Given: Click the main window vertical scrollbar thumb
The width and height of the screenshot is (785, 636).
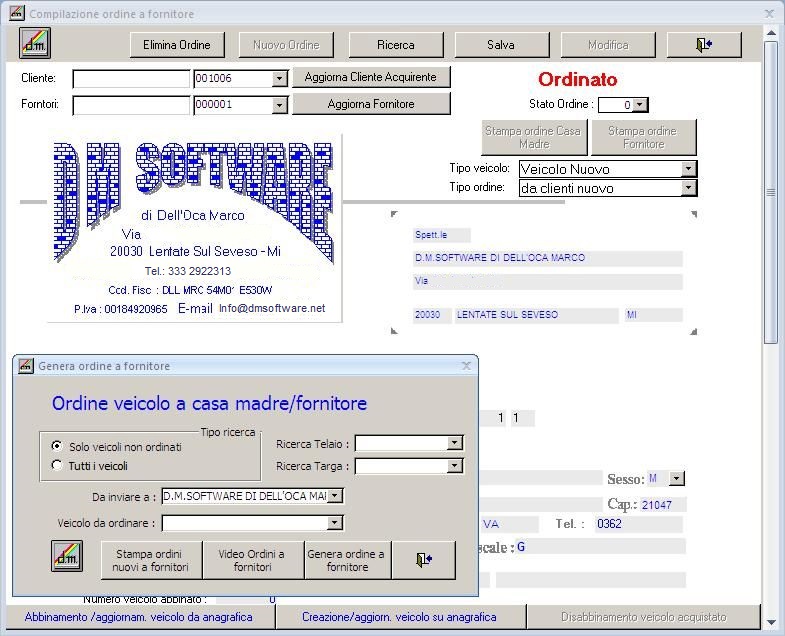Looking at the screenshot, I should pyautogui.click(x=771, y=192).
